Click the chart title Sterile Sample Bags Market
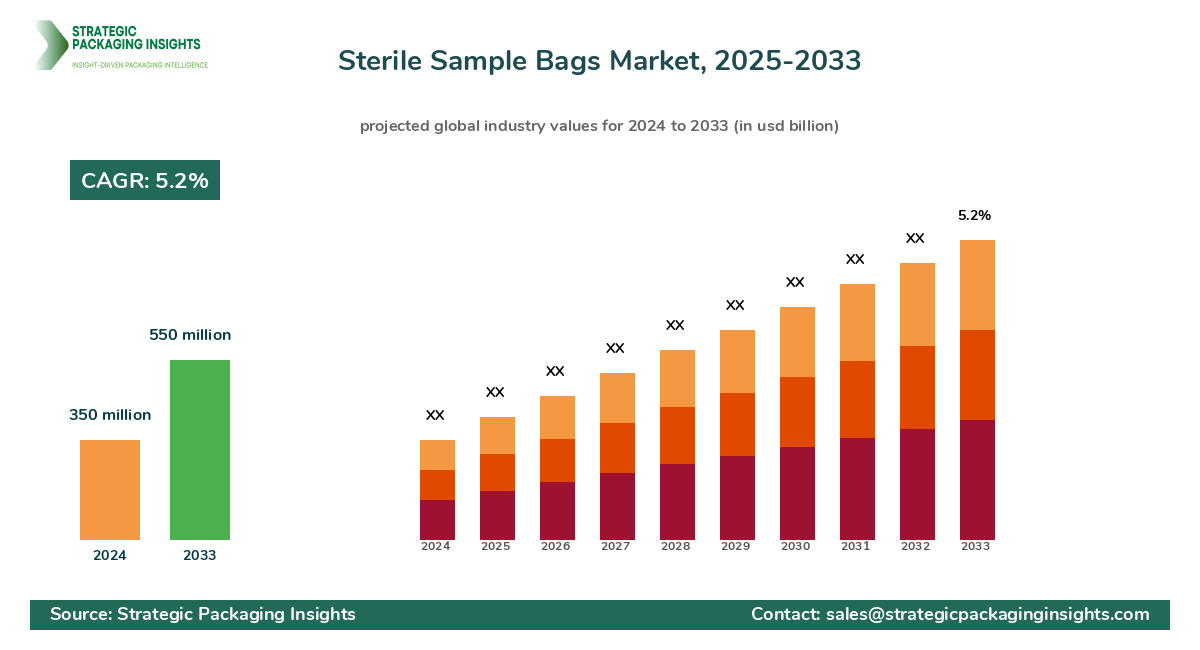This screenshot has width=1200, height=650. [x=599, y=61]
